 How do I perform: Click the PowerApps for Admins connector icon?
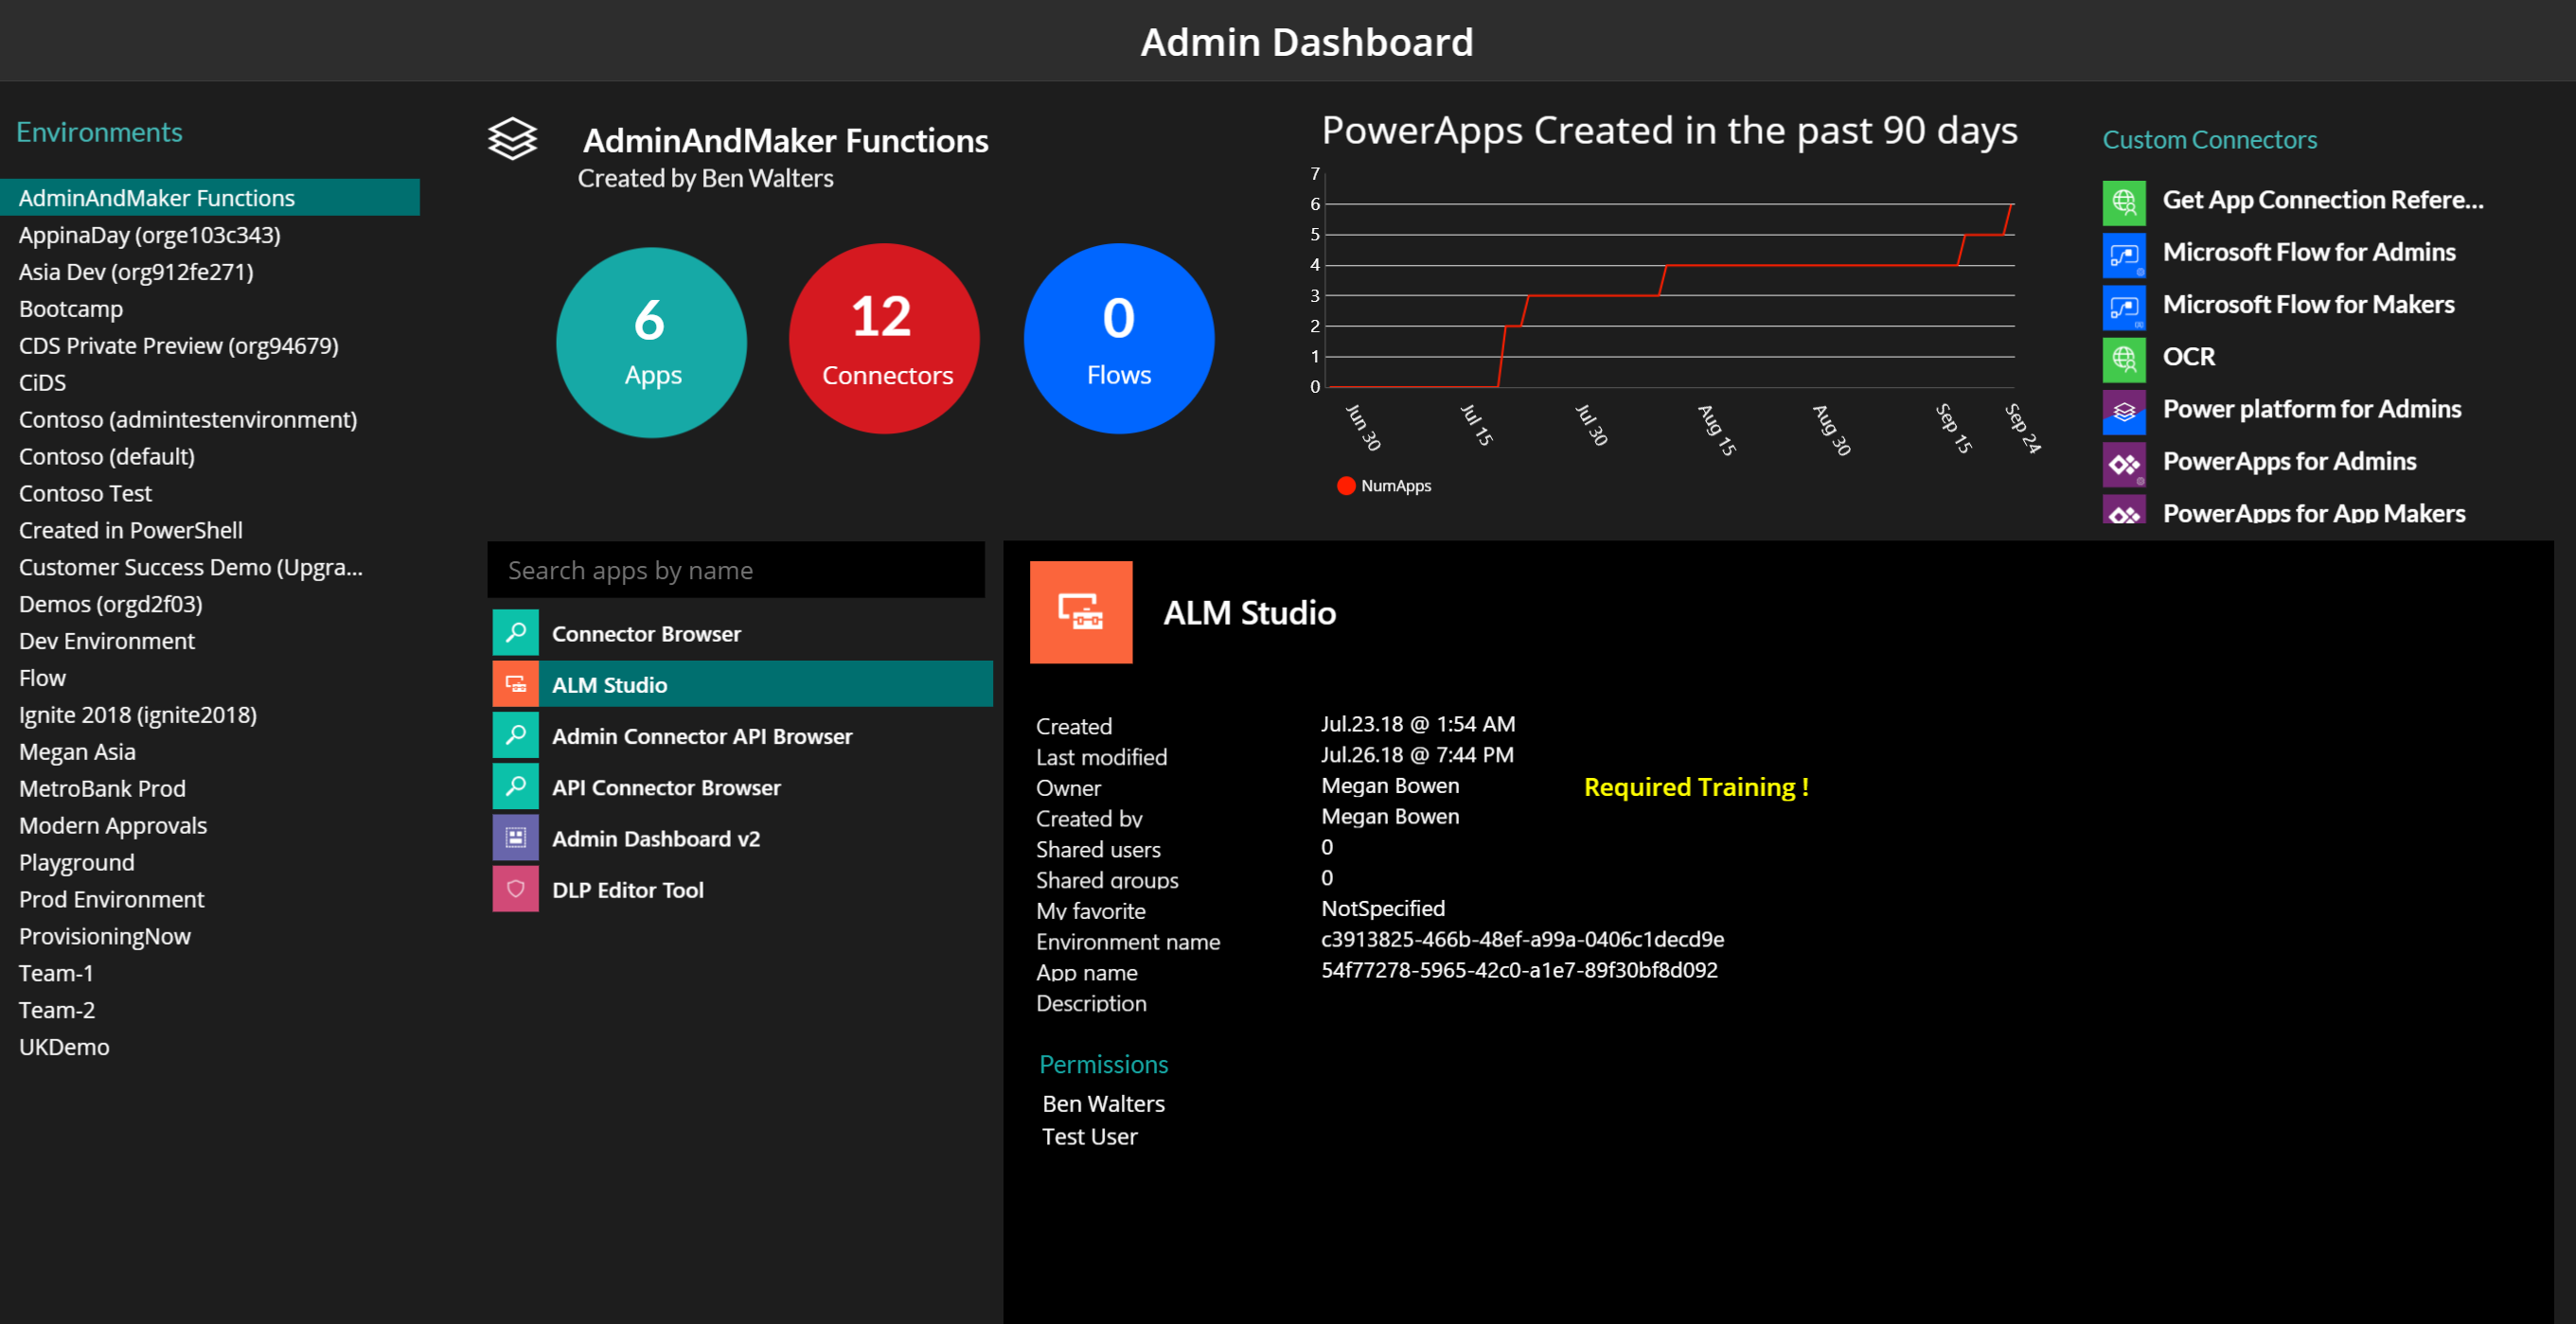[x=2124, y=464]
